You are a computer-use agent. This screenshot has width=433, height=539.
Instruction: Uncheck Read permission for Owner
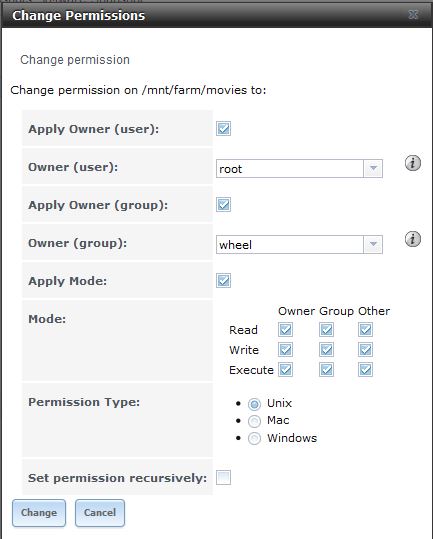pos(286,330)
